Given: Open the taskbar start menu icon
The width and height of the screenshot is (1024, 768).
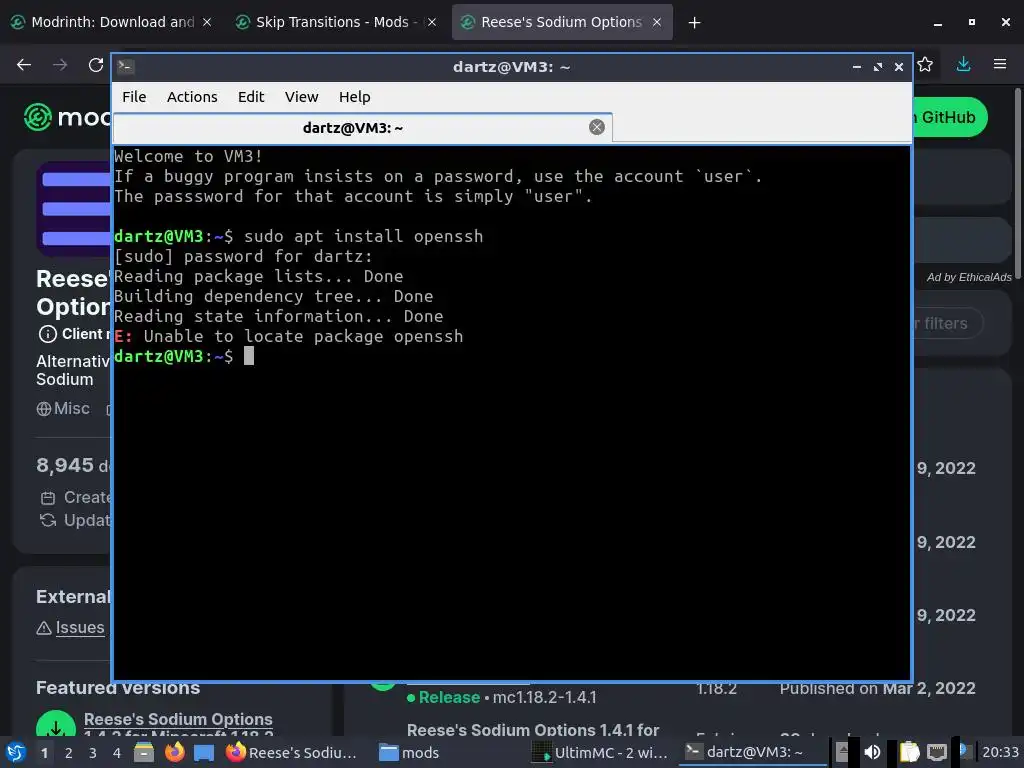Looking at the screenshot, I should click(x=16, y=752).
